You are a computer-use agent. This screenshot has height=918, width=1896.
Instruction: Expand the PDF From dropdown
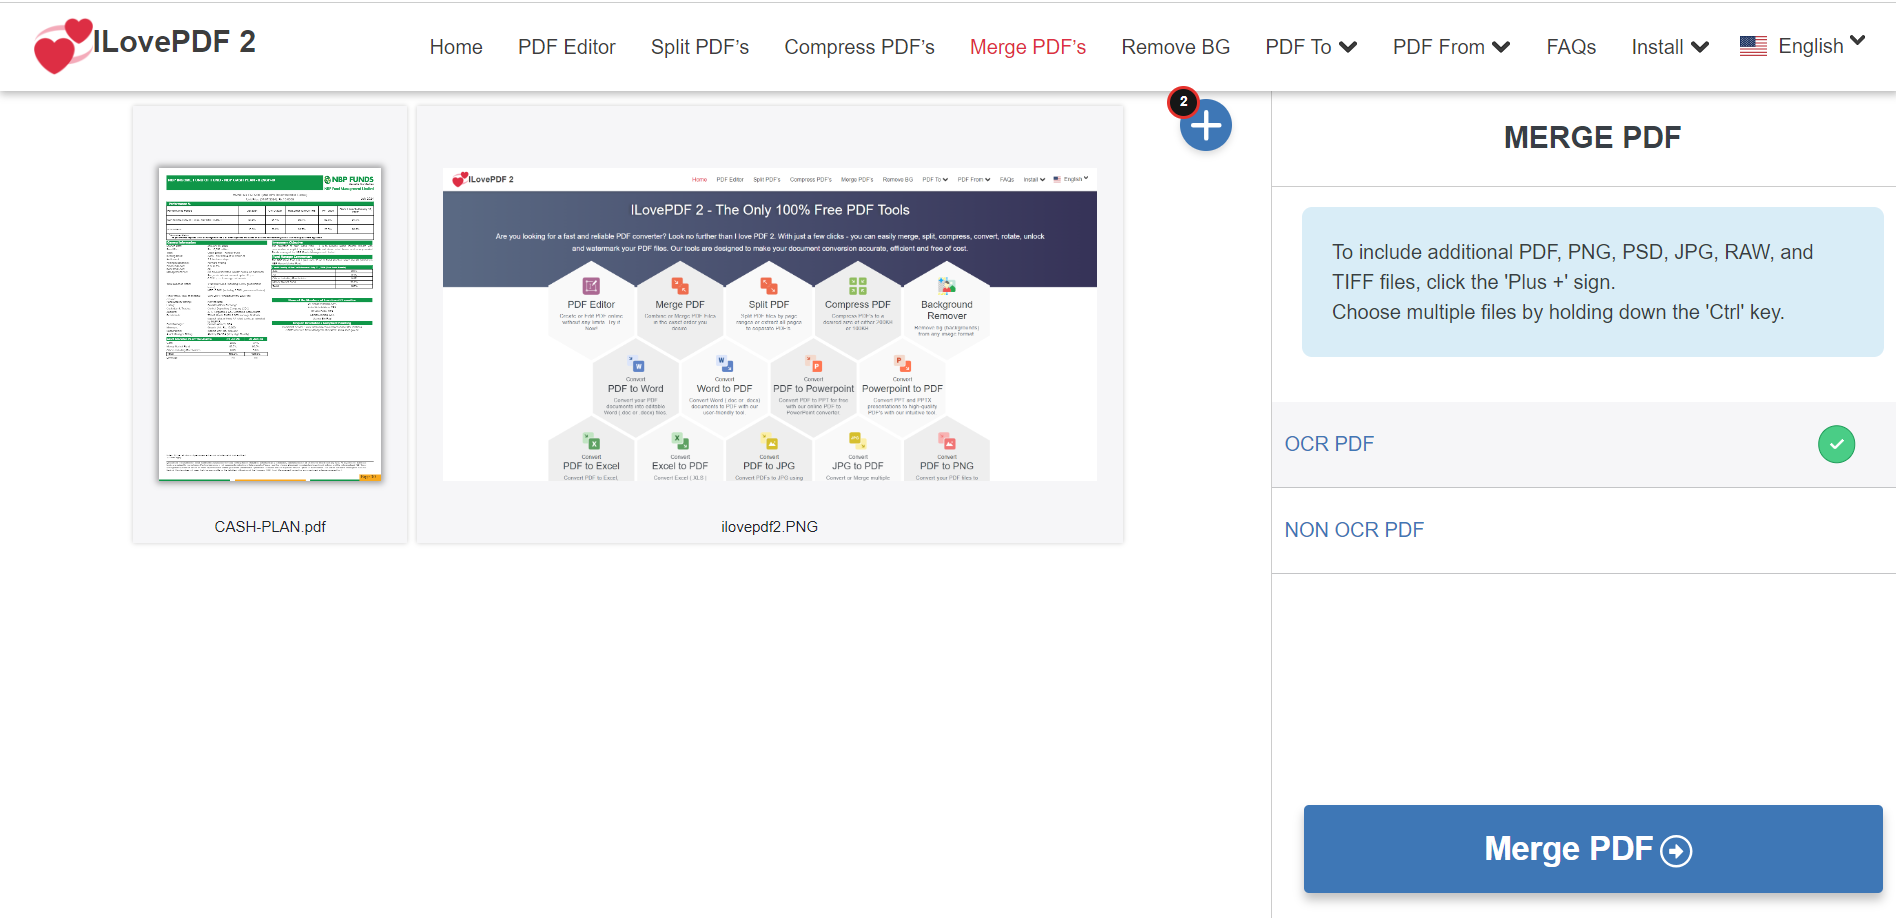tap(1451, 47)
